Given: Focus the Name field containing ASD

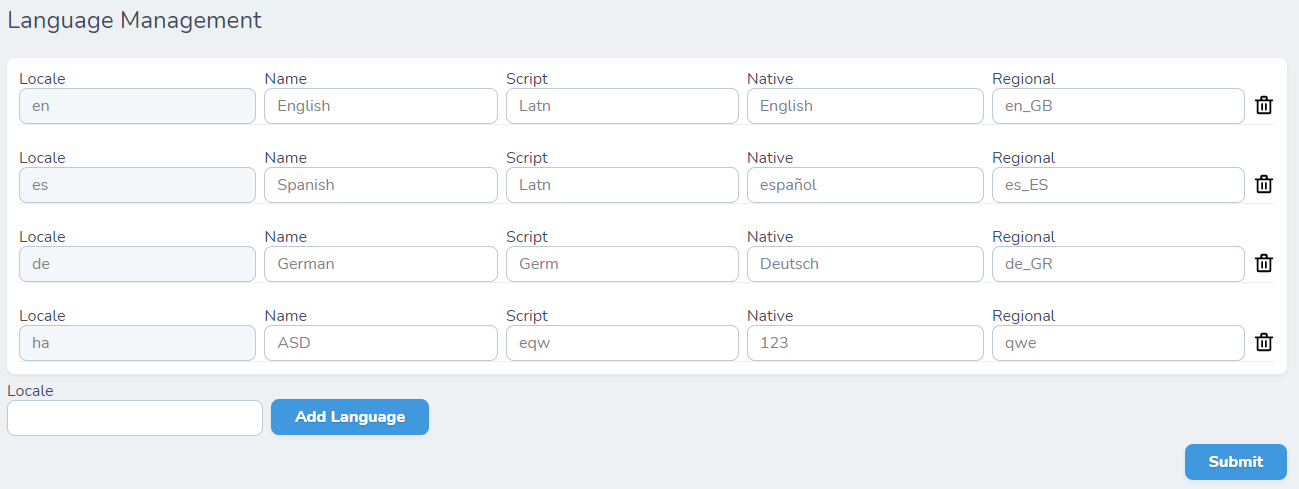Looking at the screenshot, I should point(380,343).
